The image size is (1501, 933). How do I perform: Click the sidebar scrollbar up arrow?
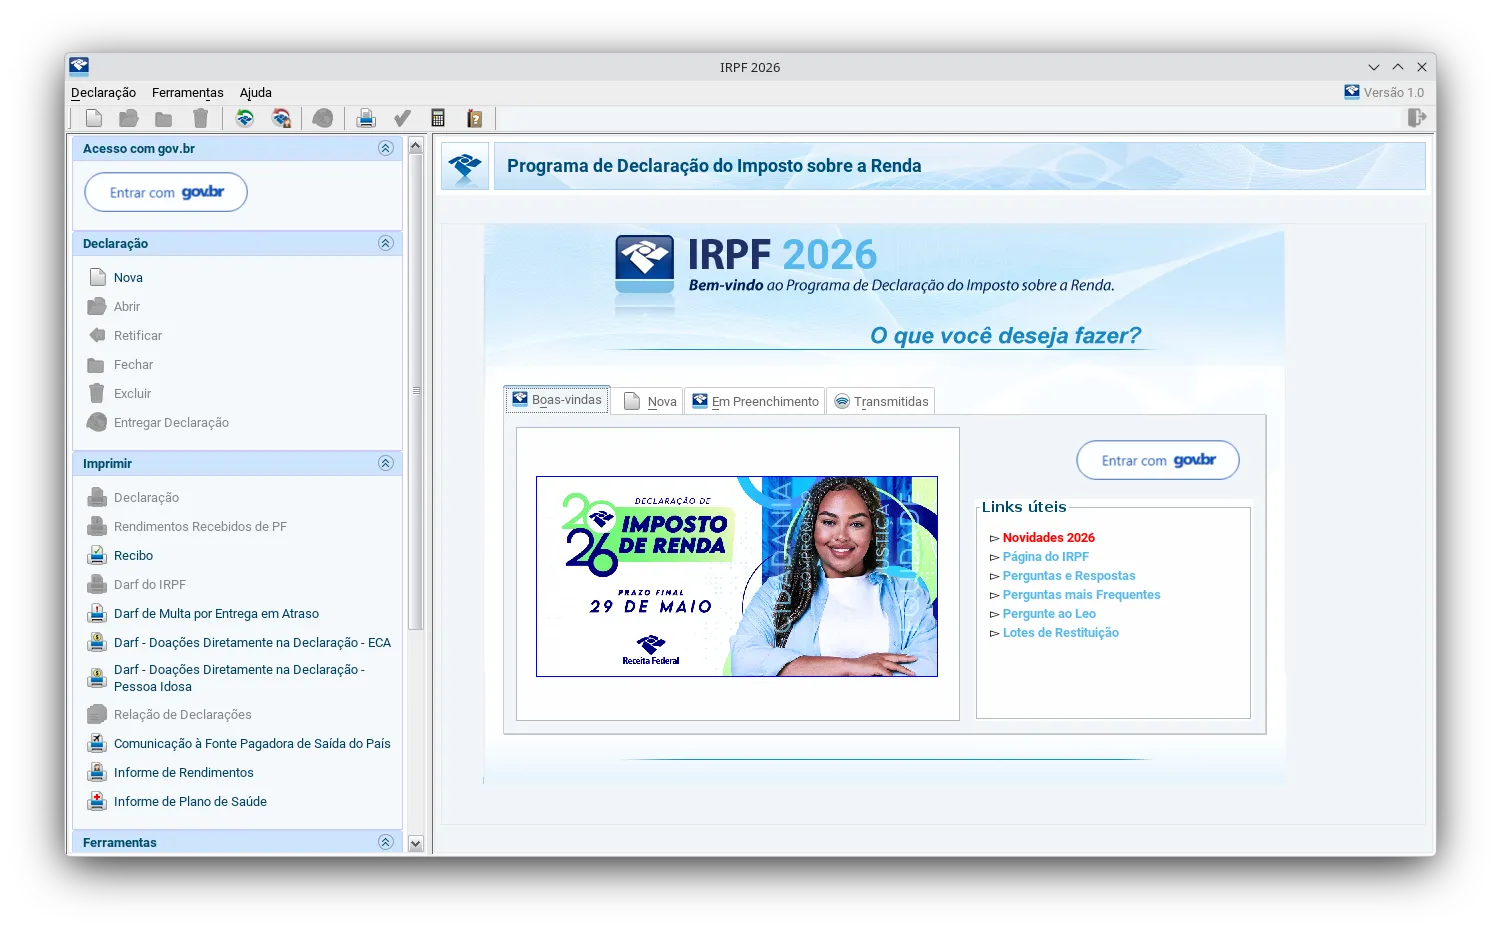[x=416, y=146]
